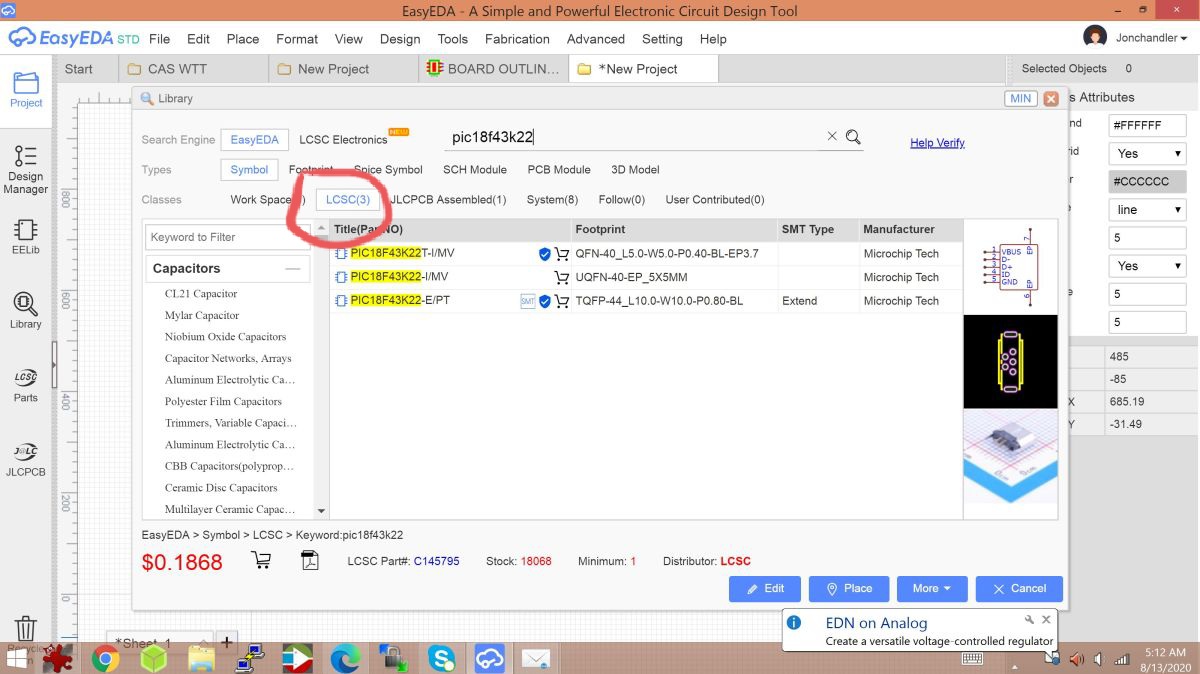Select the LCSC(3) class tab
Image resolution: width=1200 pixels, height=674 pixels.
coord(348,200)
